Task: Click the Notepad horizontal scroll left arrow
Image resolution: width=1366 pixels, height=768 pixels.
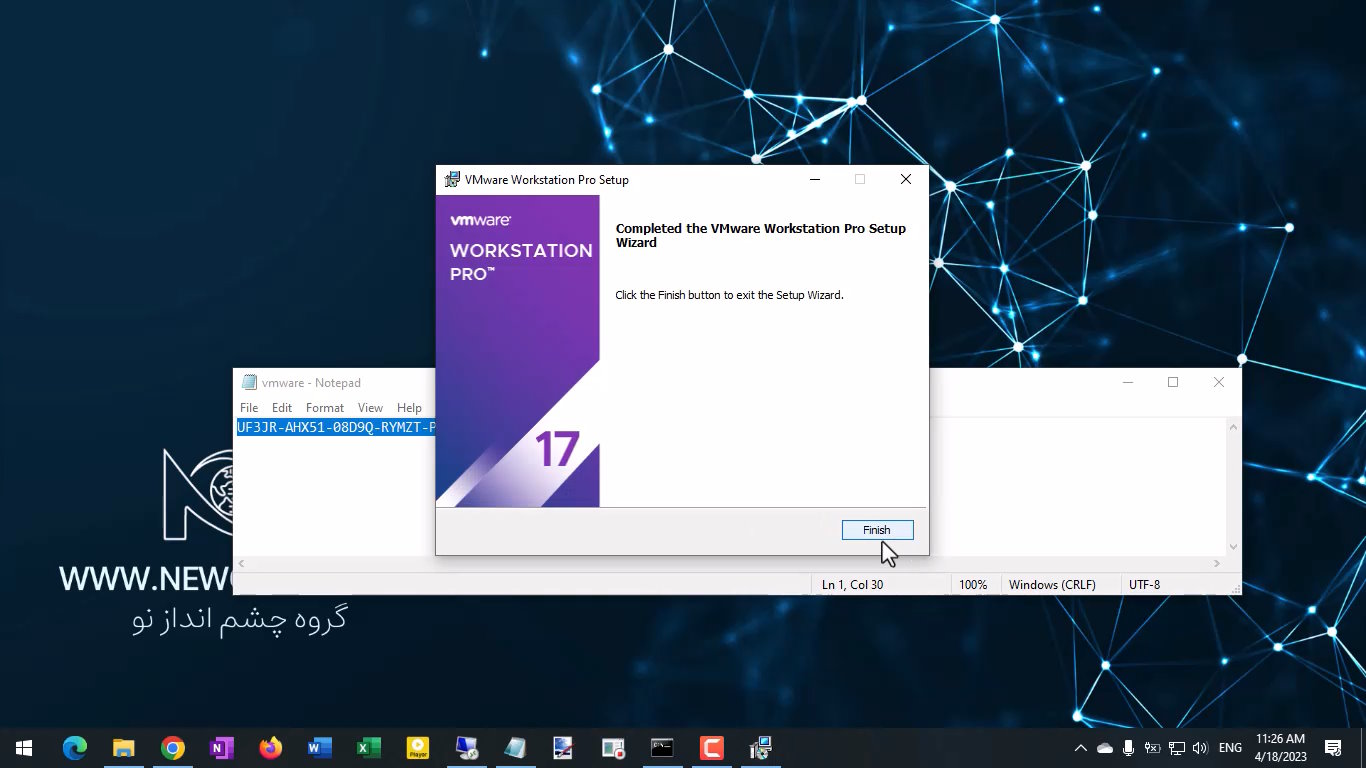Action: [x=241, y=564]
